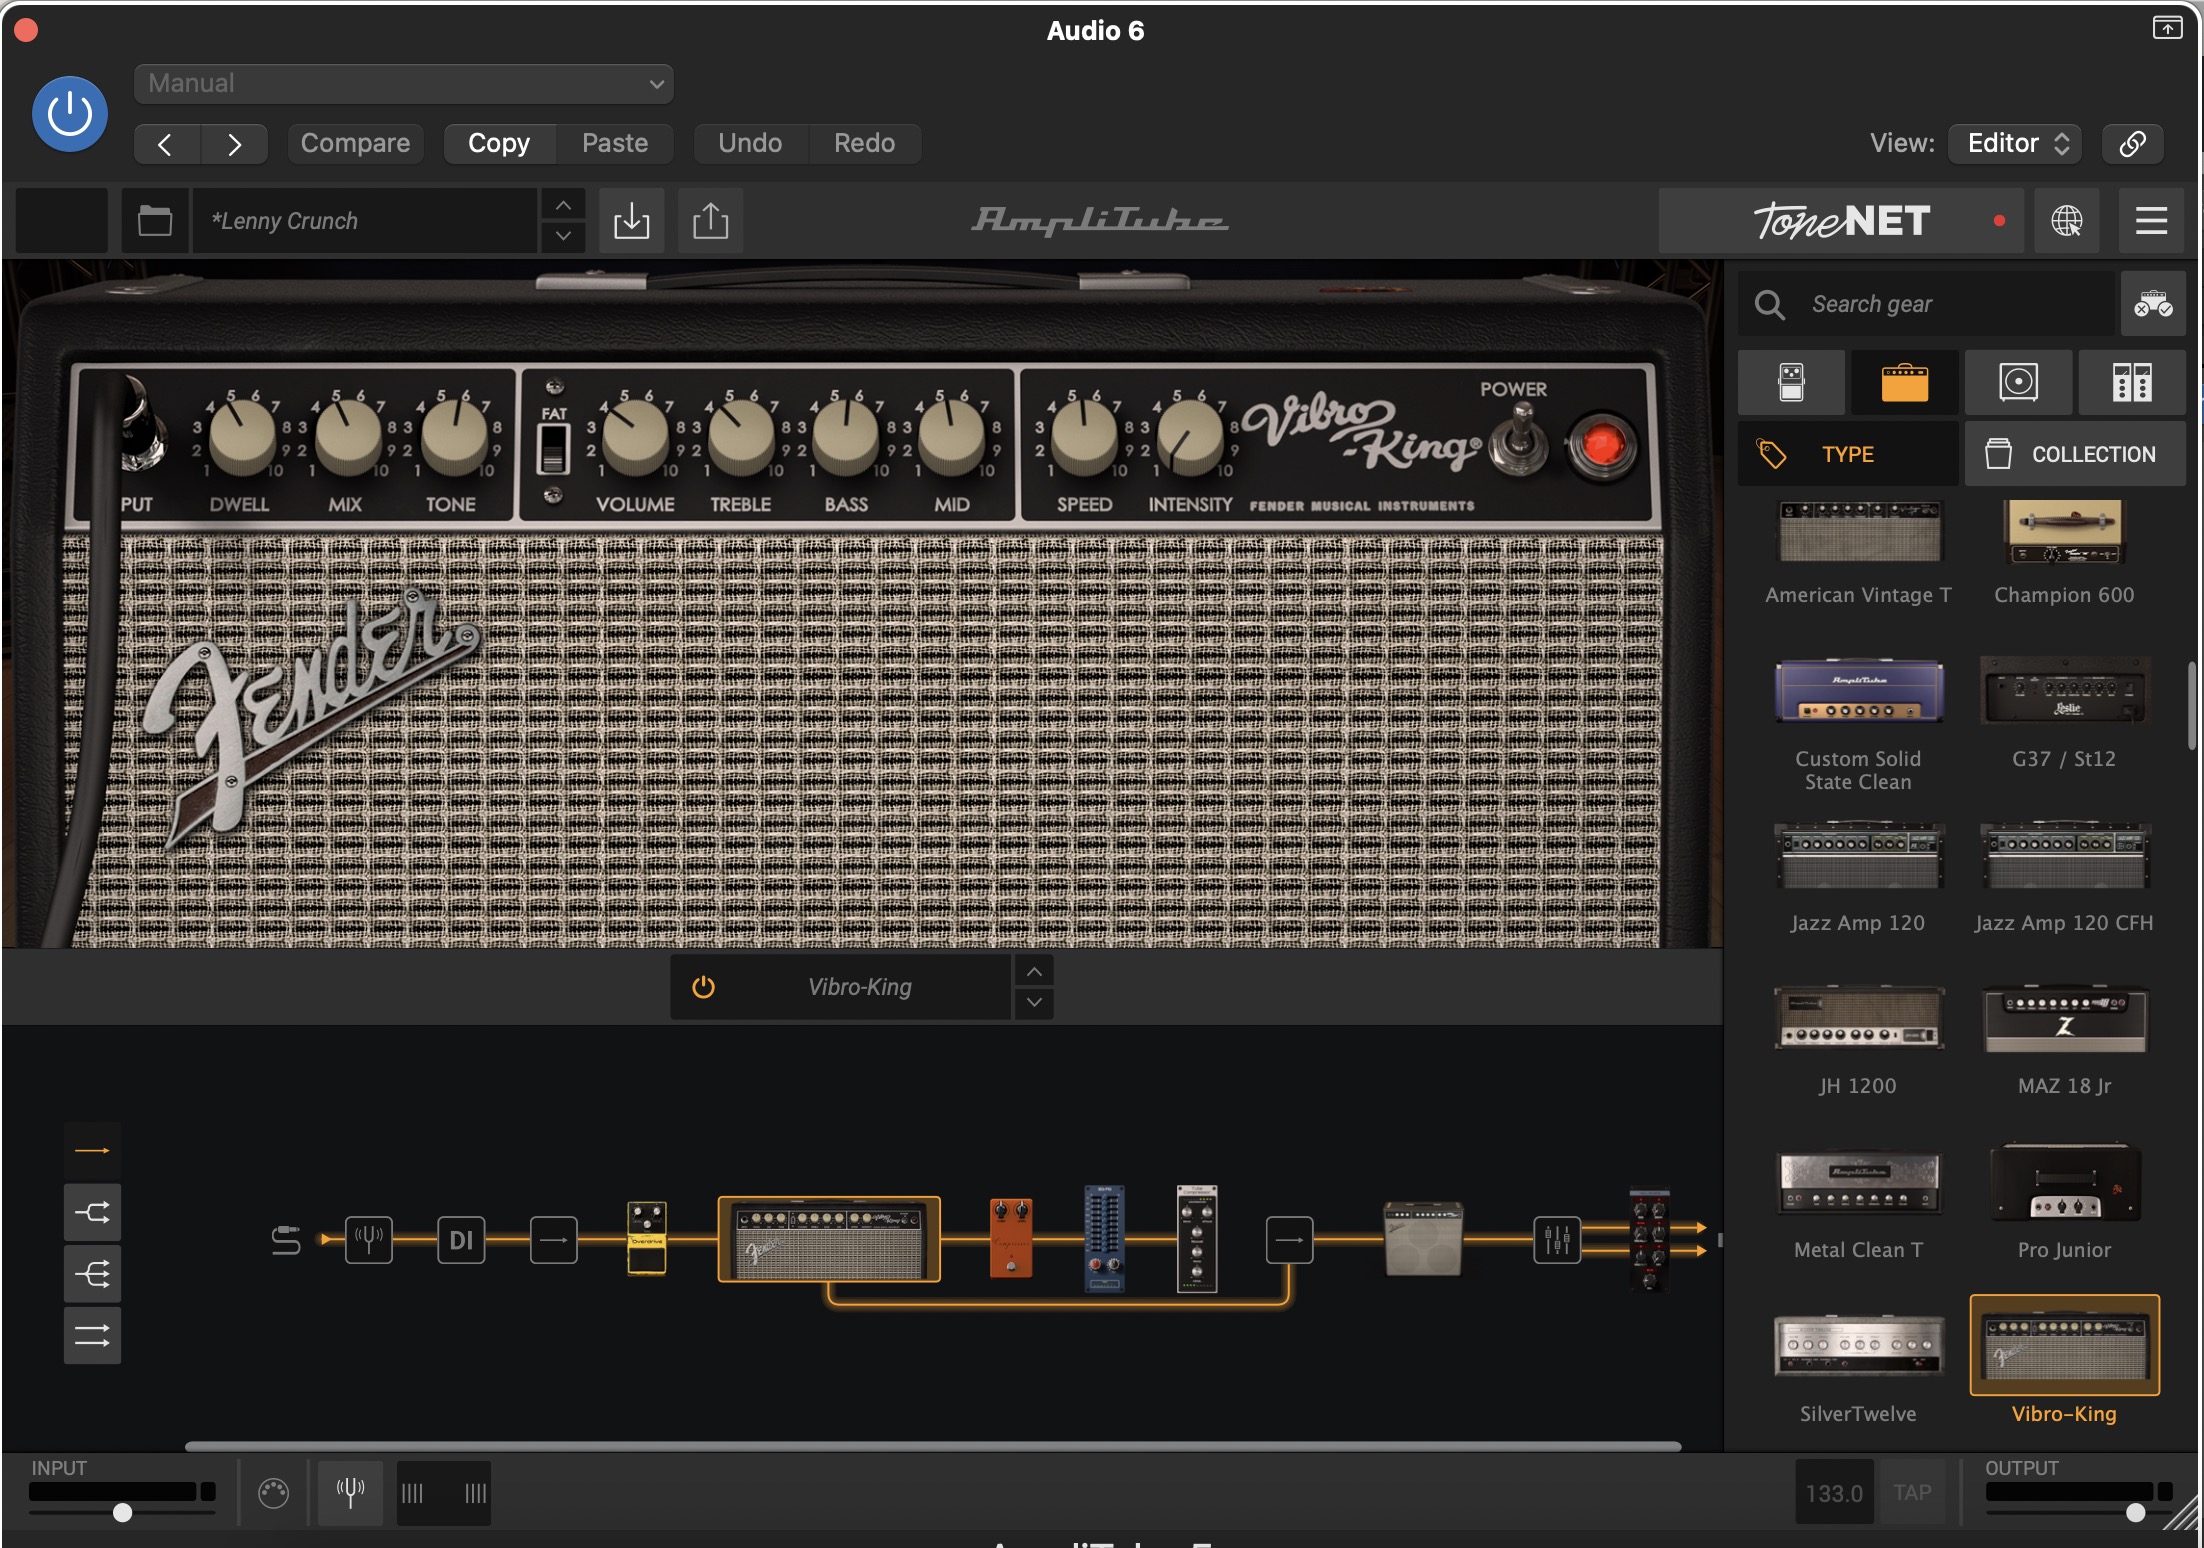Toggle the plugin bypass power button

70,115
